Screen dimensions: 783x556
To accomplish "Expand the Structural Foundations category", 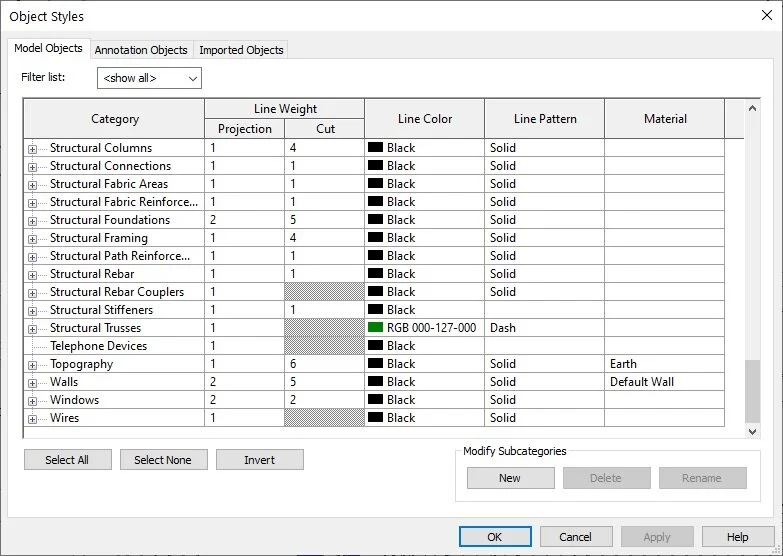I will [32, 221].
